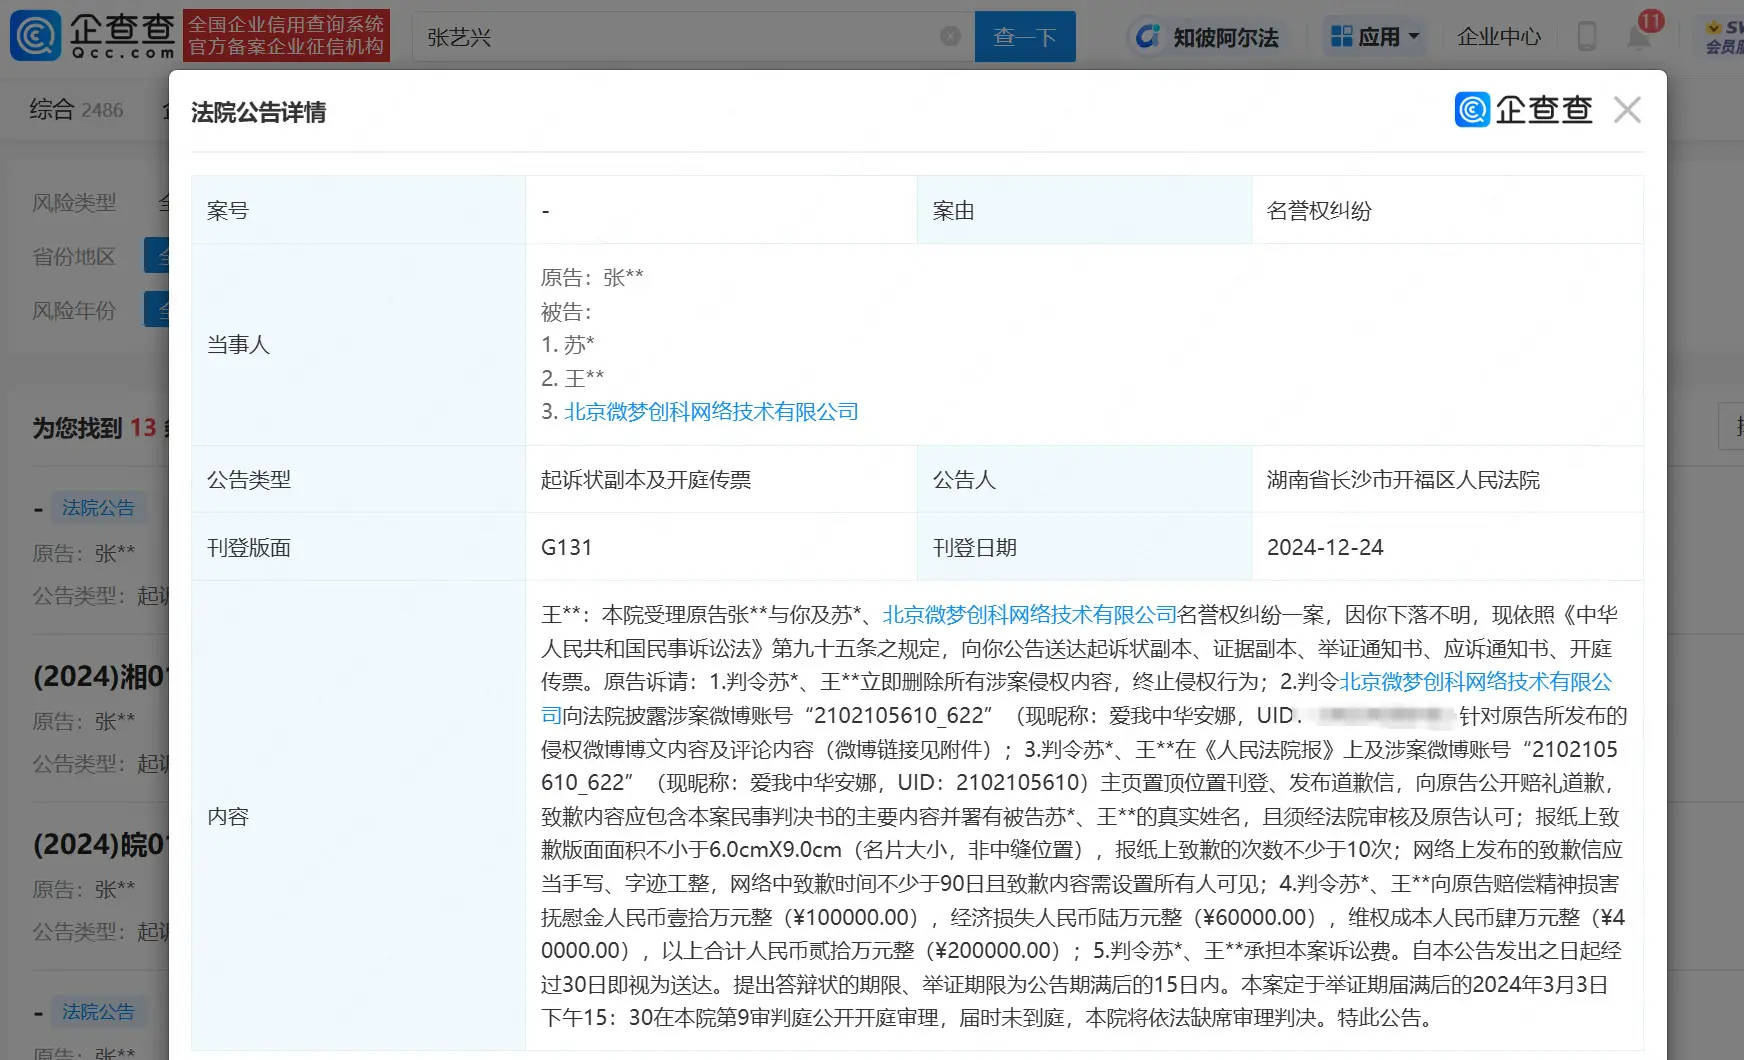Open the 知彼阿尔法 tool

point(1206,37)
